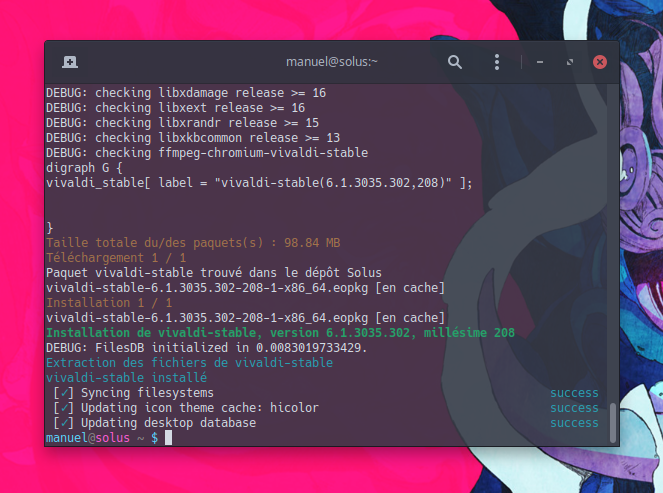Click the 'Téléchargement 1 / 1' line
663x493 pixels.
pos(116,258)
